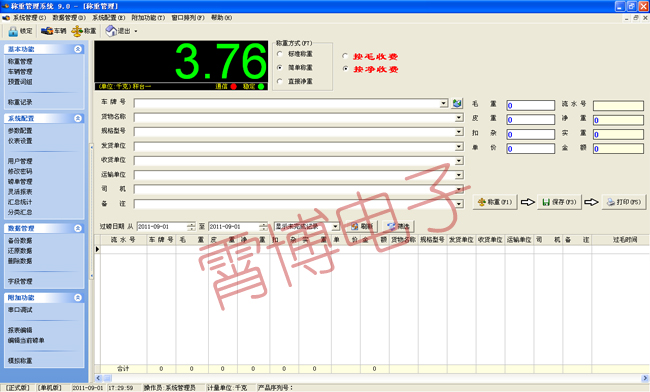Open the 发货单位 dropdown arrow

(459, 146)
